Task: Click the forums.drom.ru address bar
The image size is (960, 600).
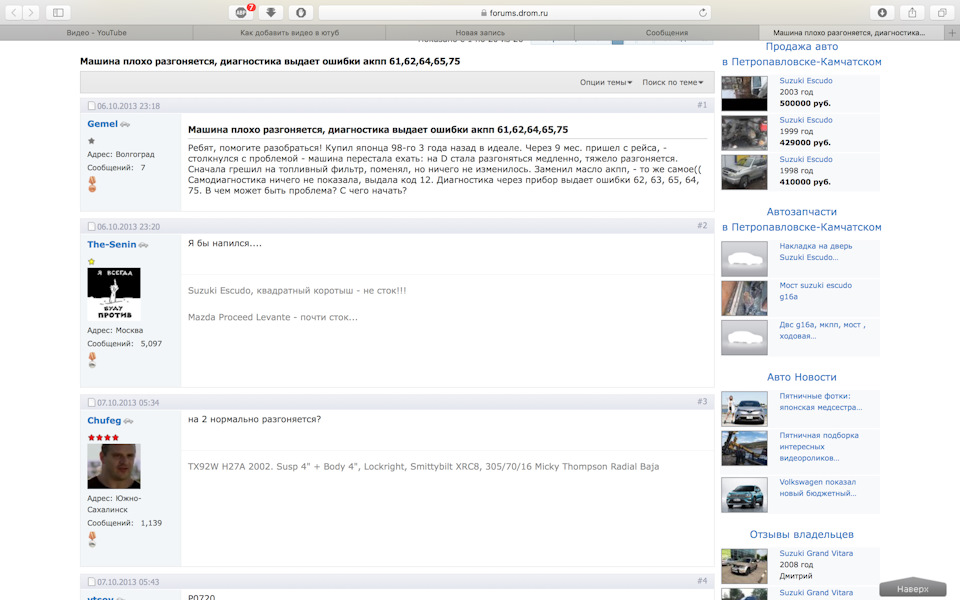Action: [515, 12]
